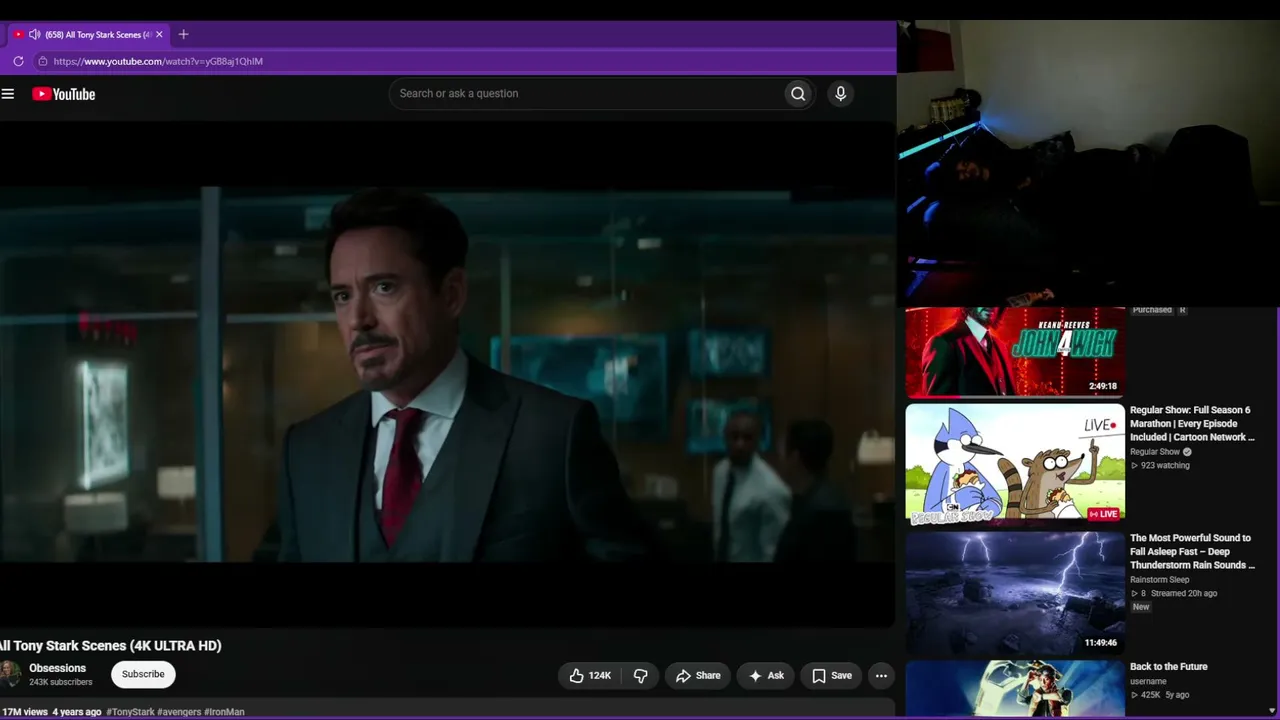Click the 17M views count text
The width and height of the screenshot is (1280, 720).
(24, 712)
